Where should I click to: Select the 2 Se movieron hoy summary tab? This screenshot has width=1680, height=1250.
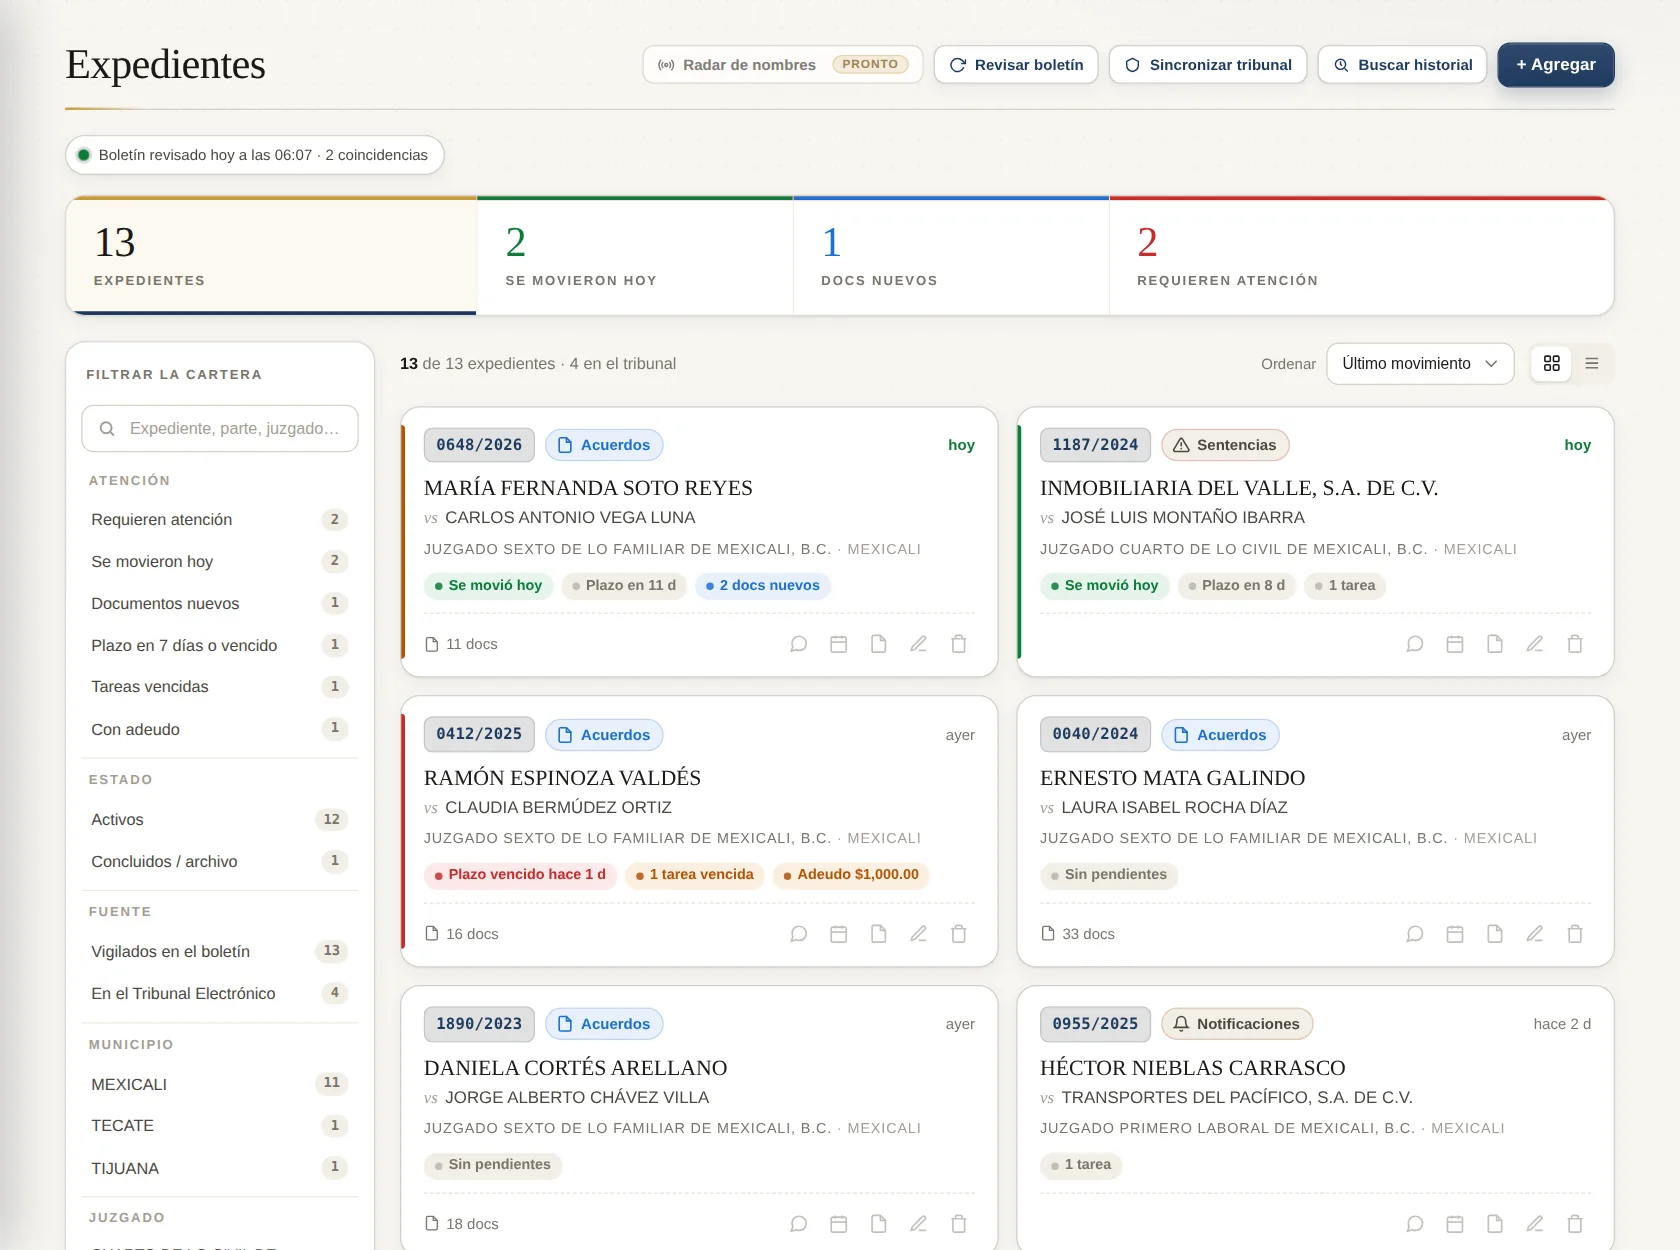coord(635,256)
